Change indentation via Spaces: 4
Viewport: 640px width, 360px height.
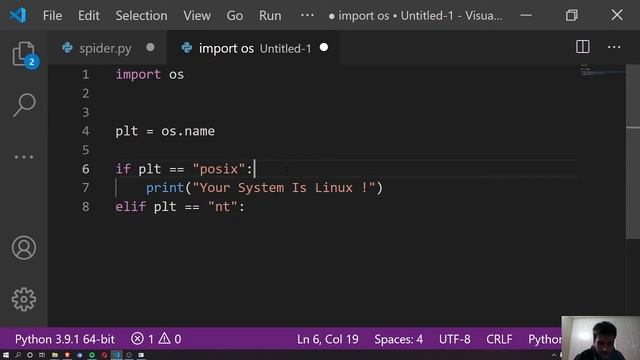(398, 339)
